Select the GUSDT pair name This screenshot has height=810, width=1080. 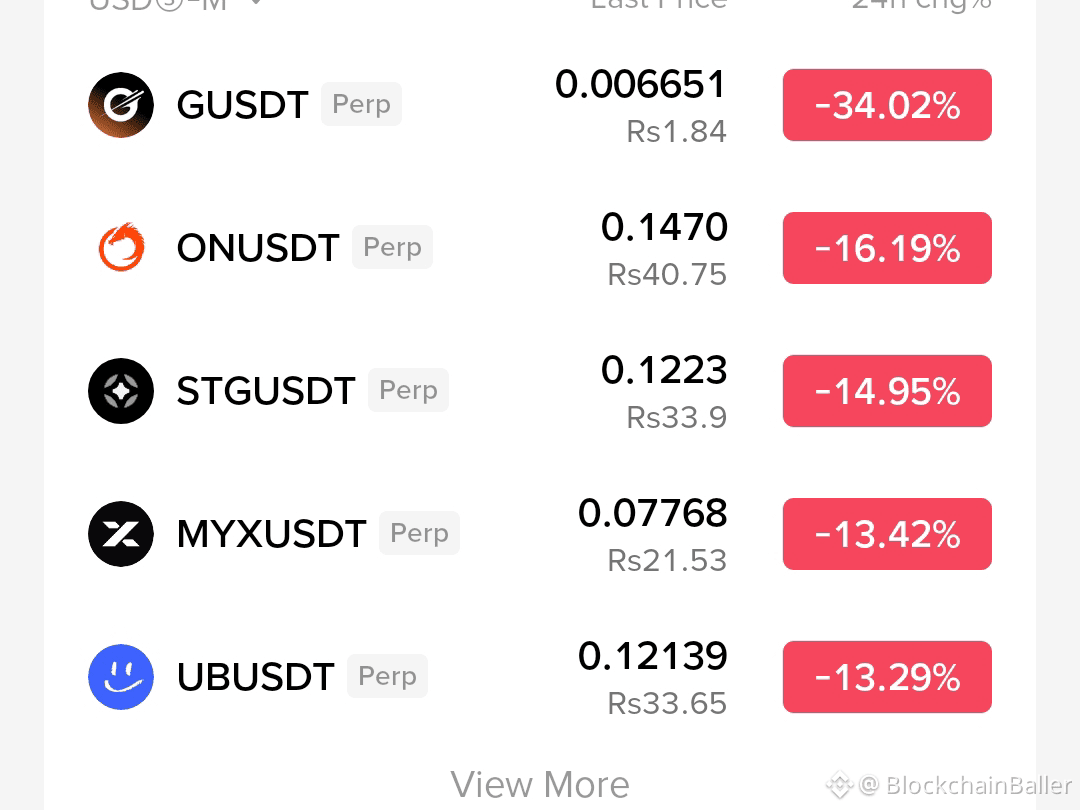[242, 105]
